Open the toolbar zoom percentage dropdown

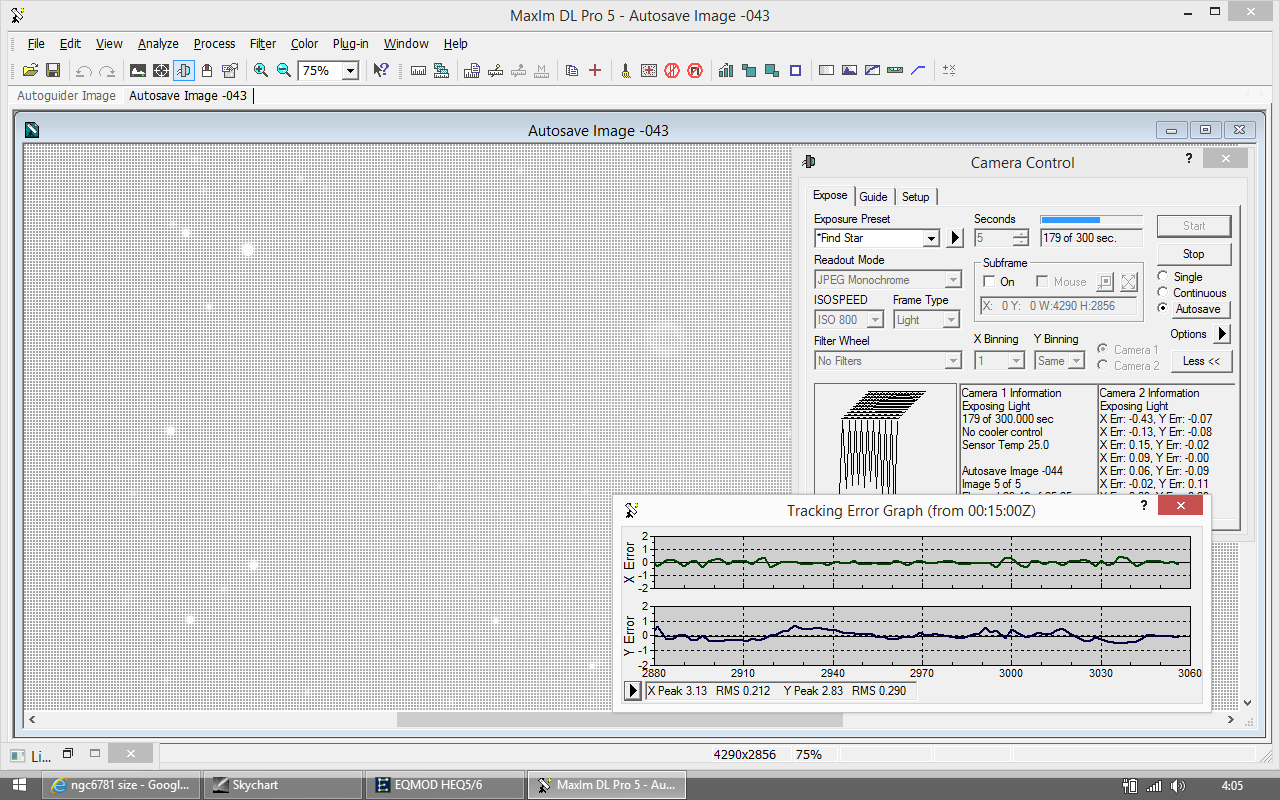(350, 70)
